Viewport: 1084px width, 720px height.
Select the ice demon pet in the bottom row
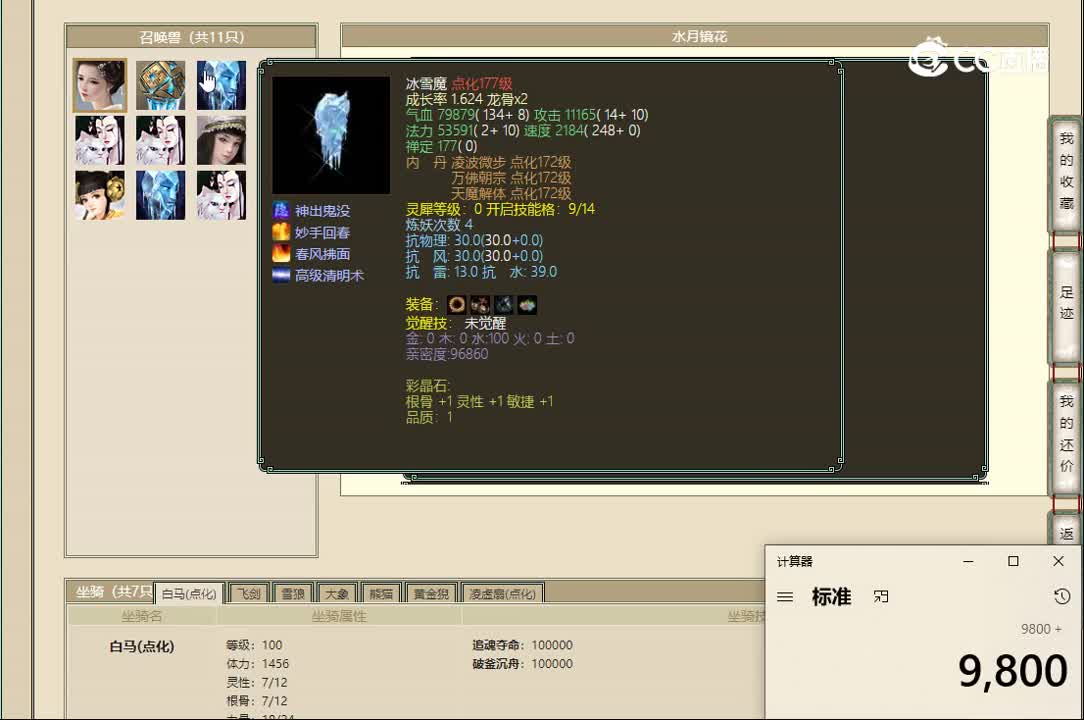pyautogui.click(x=160, y=196)
